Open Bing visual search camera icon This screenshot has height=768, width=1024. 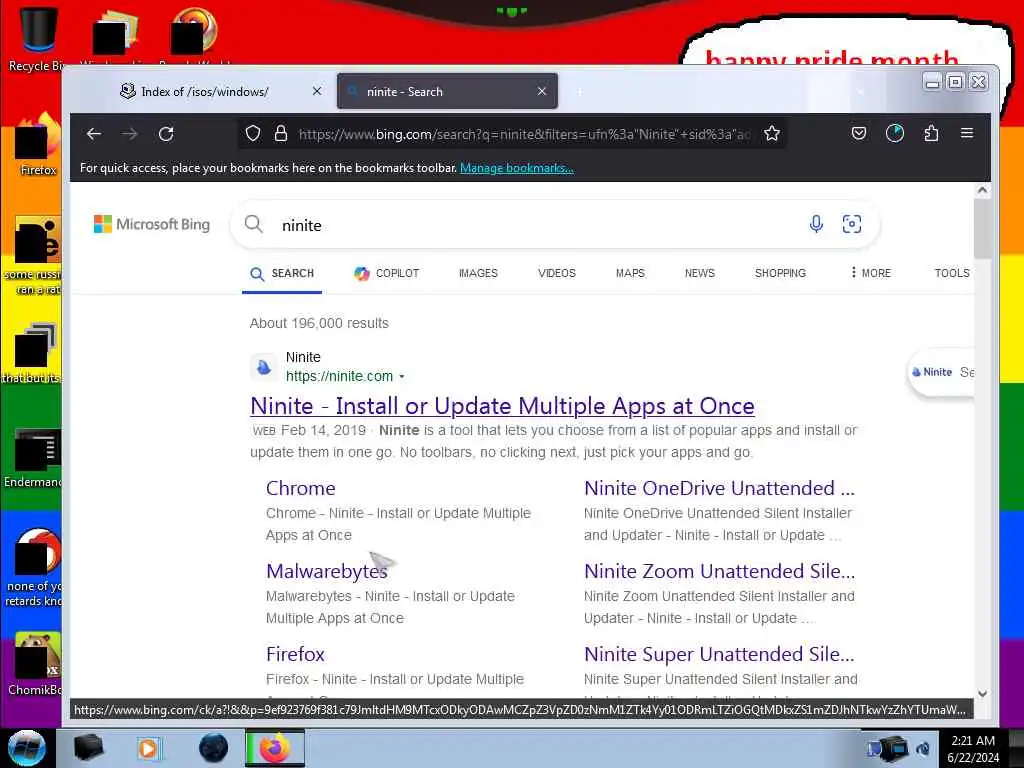click(x=852, y=224)
